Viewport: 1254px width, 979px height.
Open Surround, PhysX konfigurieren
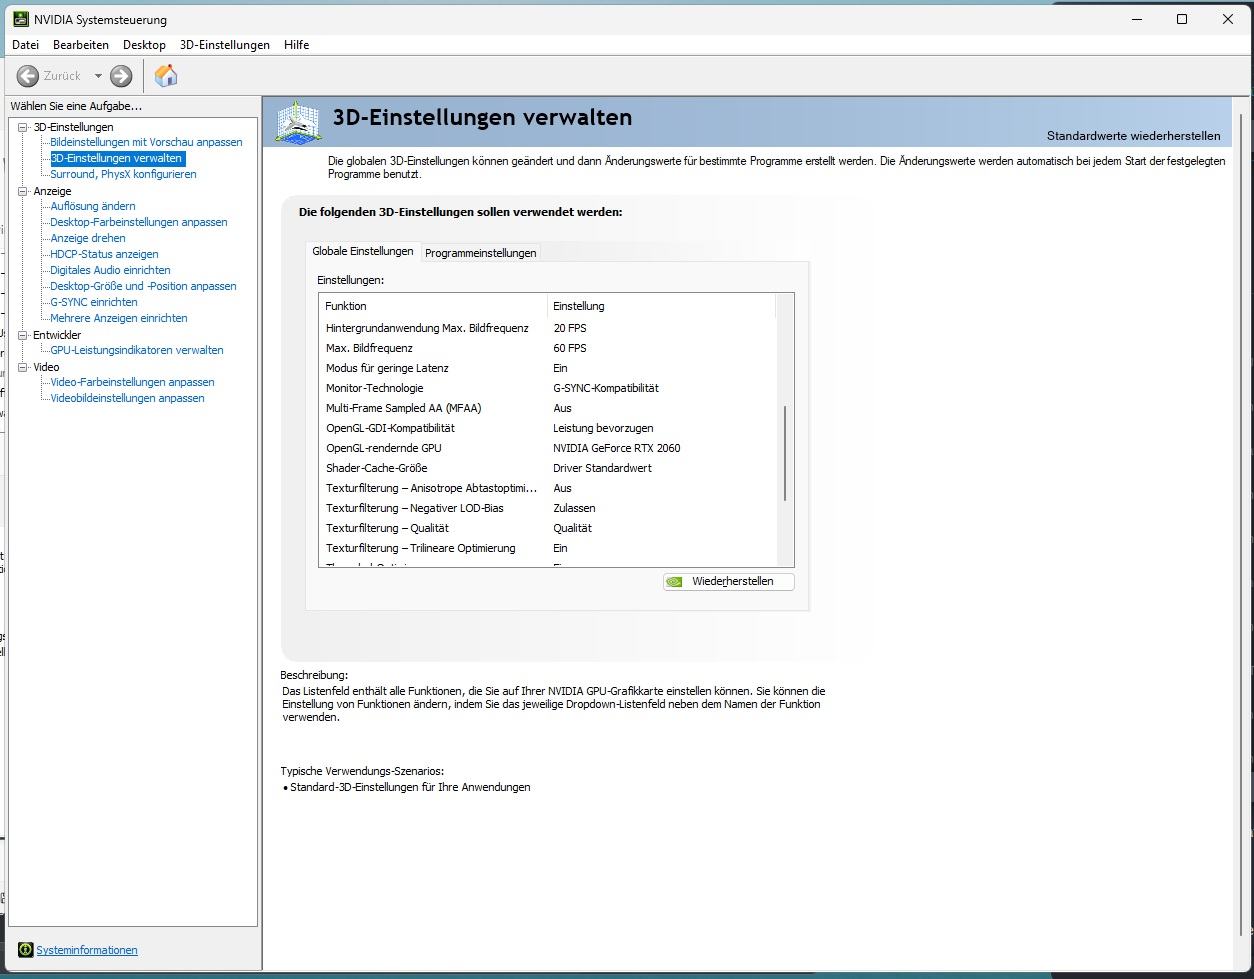123,174
